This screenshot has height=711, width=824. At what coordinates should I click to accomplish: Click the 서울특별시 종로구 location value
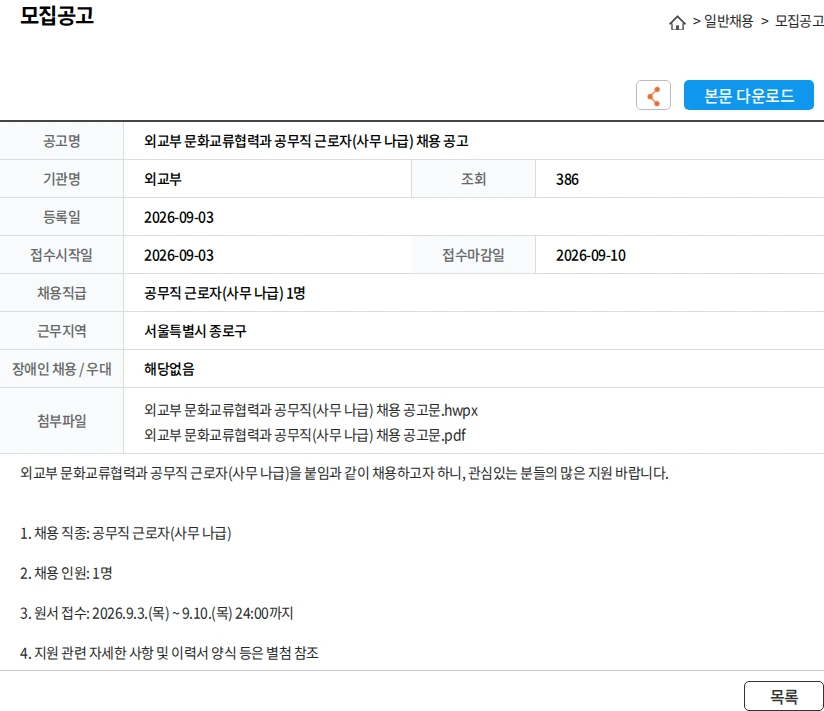coord(195,331)
